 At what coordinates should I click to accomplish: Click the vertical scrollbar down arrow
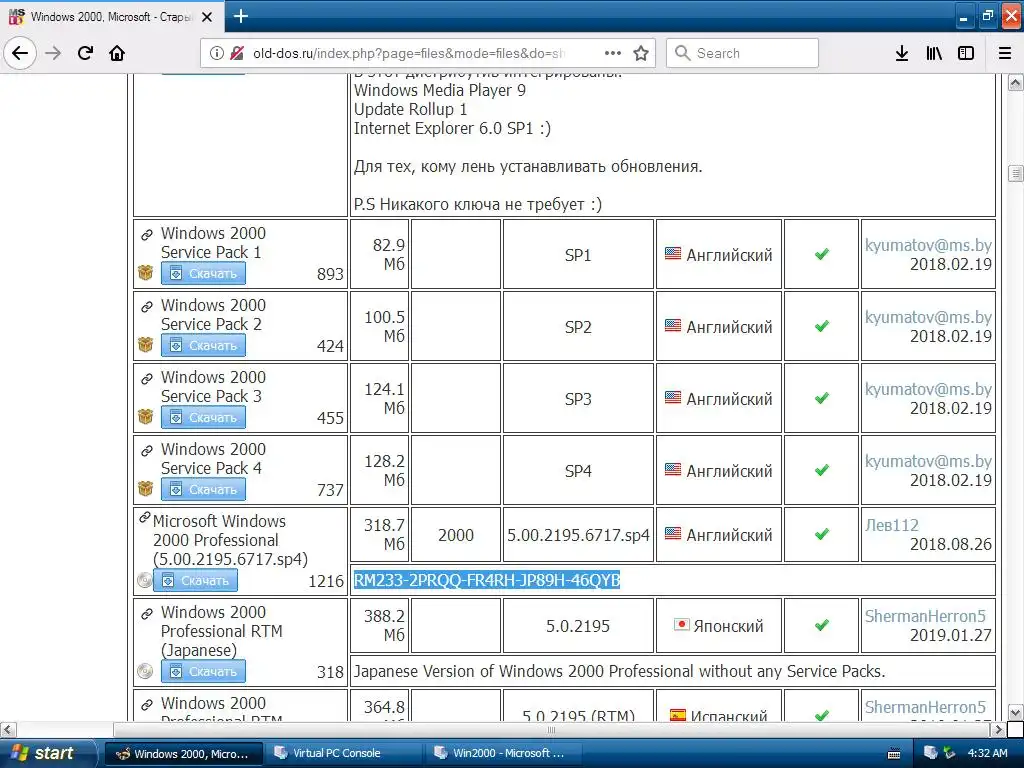coord(1016,712)
